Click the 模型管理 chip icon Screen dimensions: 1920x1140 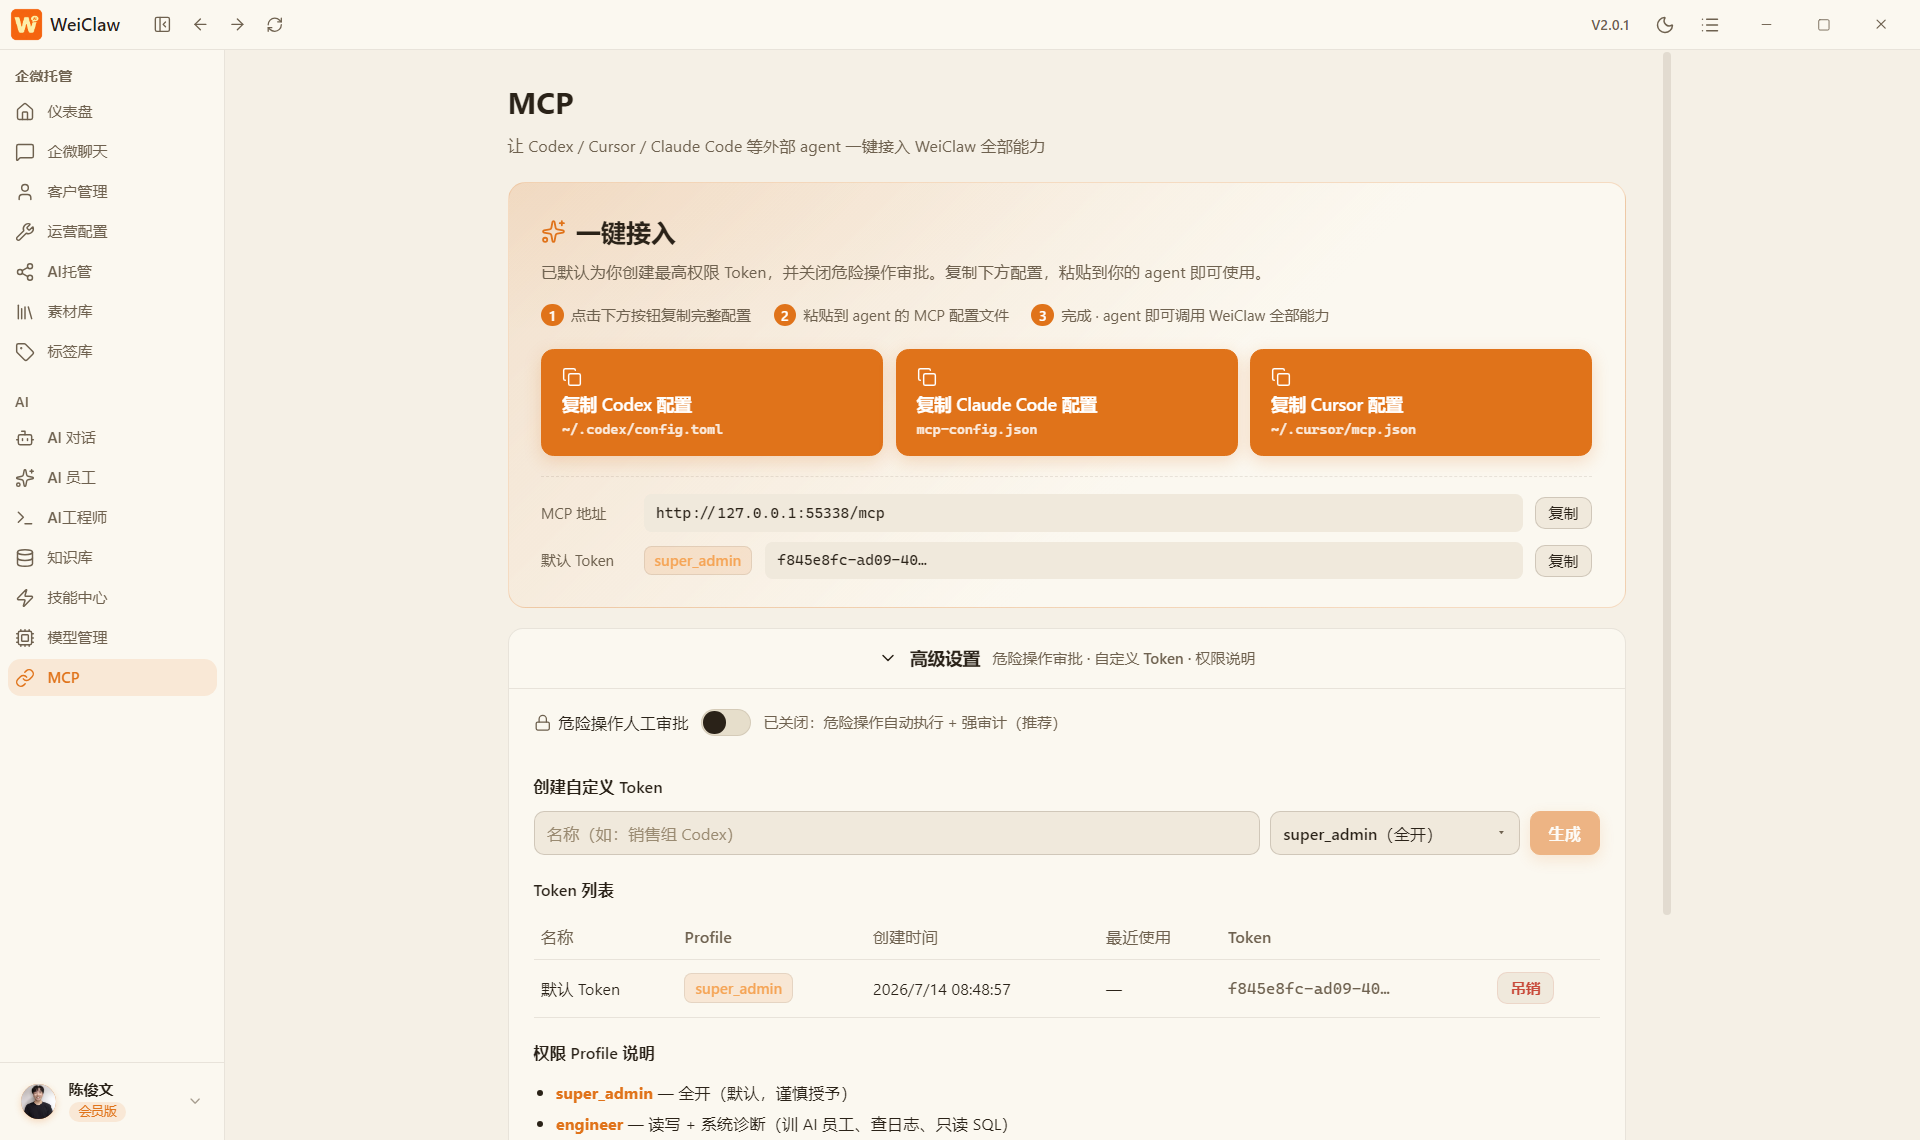[25, 637]
